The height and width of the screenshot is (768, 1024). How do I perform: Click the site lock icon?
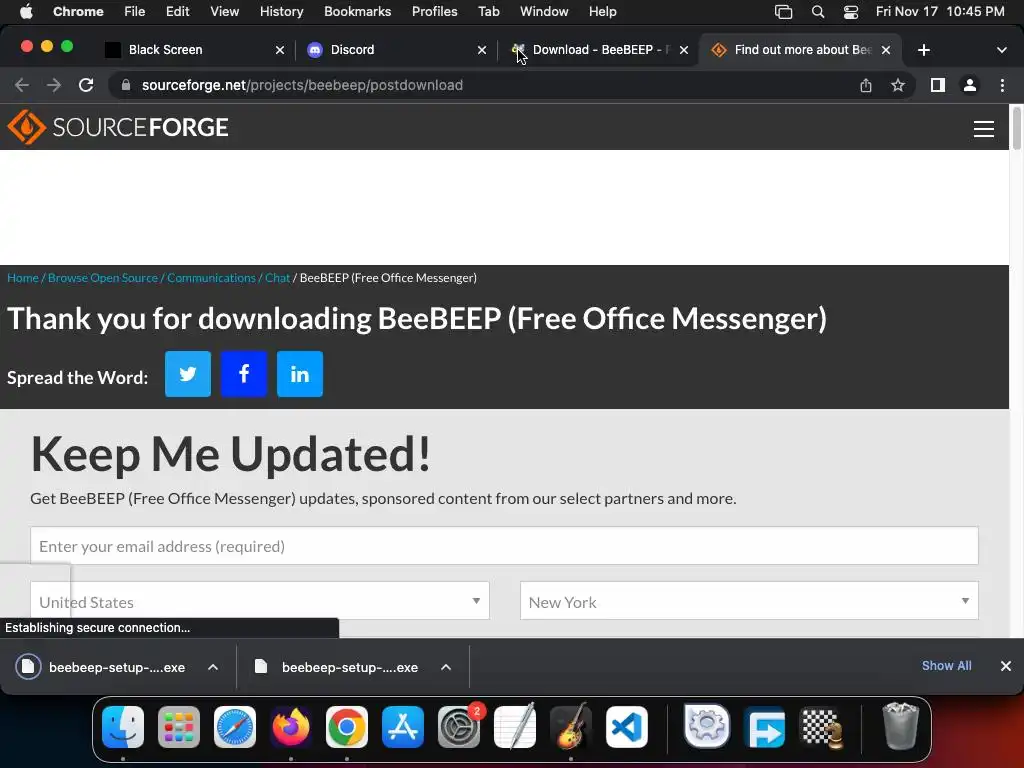pos(126,85)
